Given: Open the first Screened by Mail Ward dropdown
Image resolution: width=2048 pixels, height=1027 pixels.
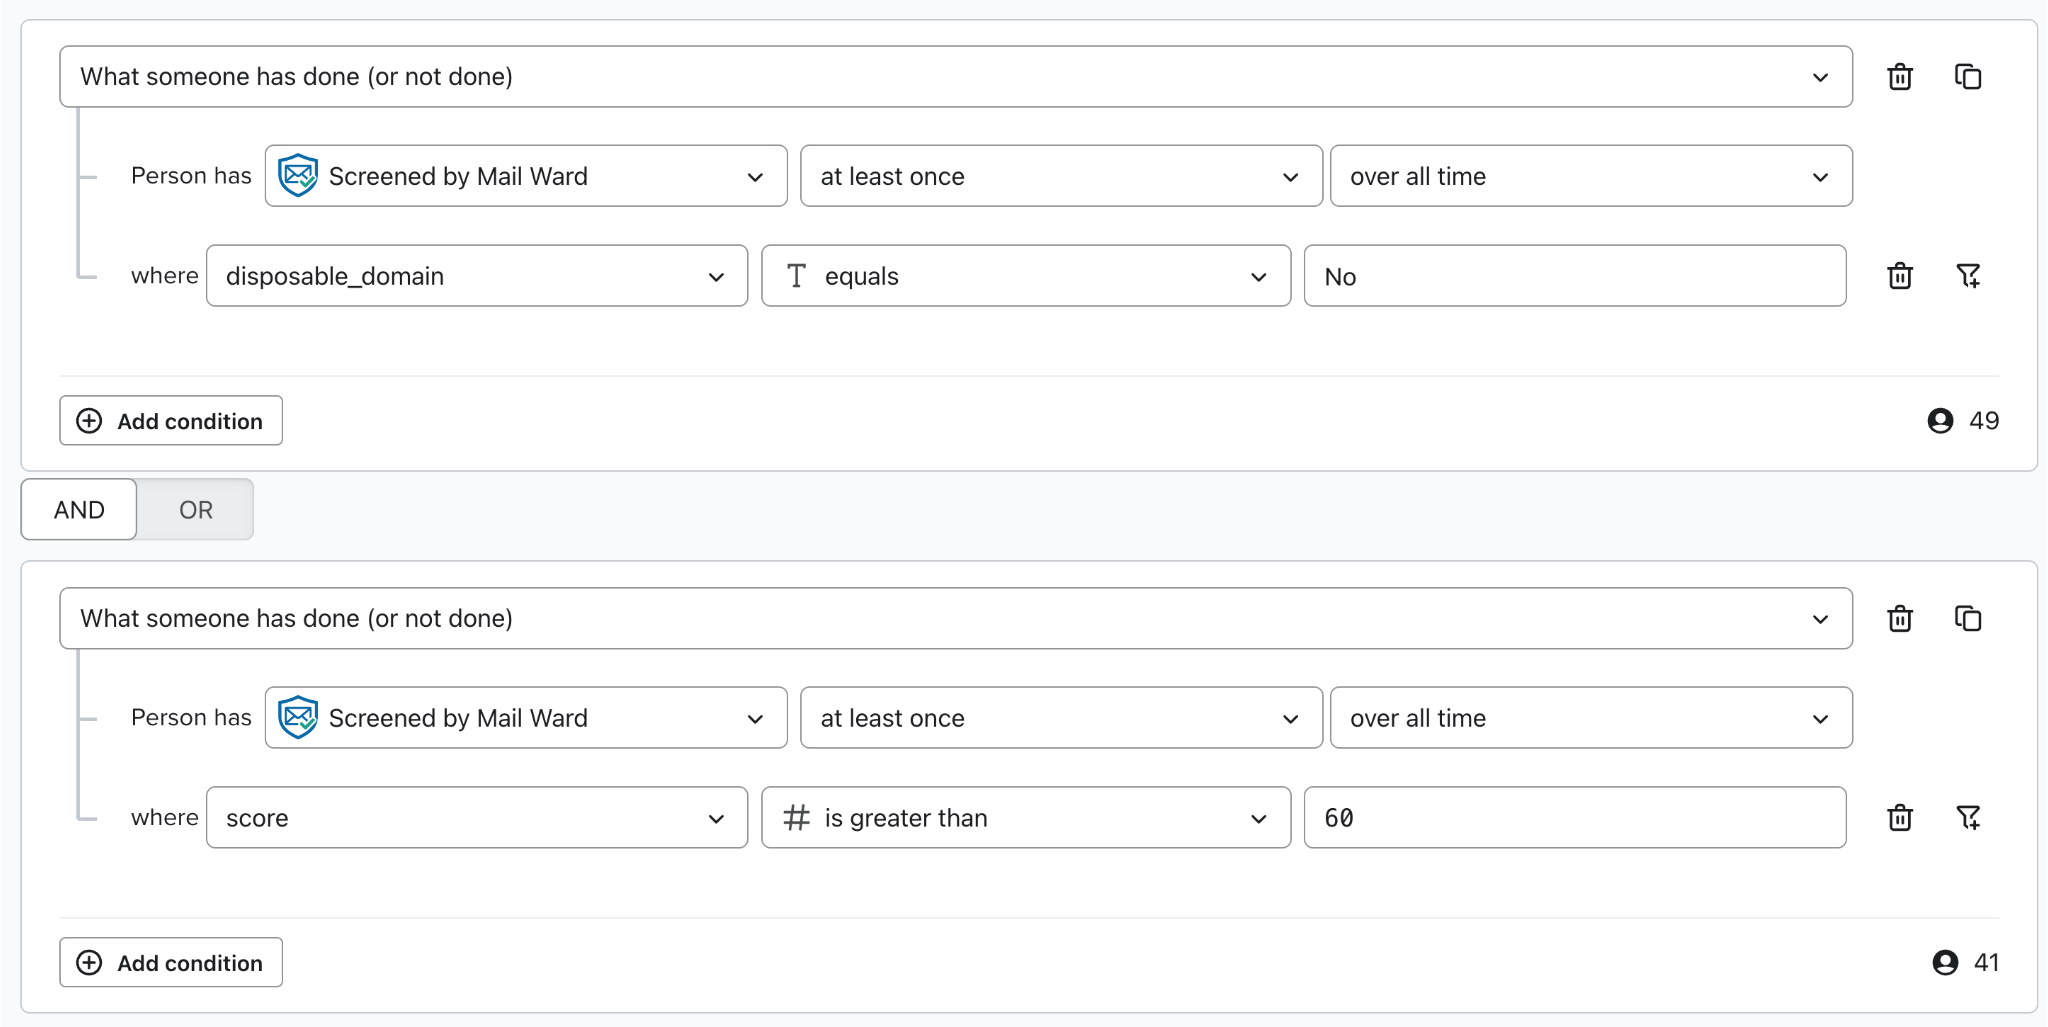Looking at the screenshot, I should [x=526, y=176].
